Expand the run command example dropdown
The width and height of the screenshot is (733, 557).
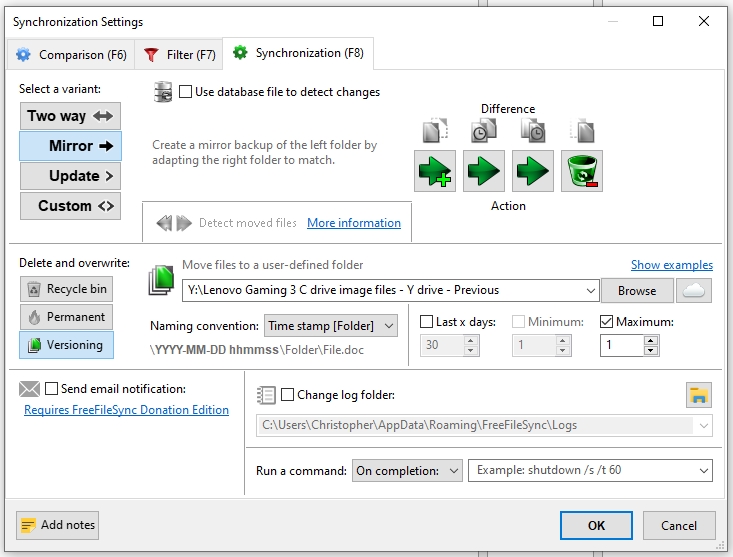[704, 471]
